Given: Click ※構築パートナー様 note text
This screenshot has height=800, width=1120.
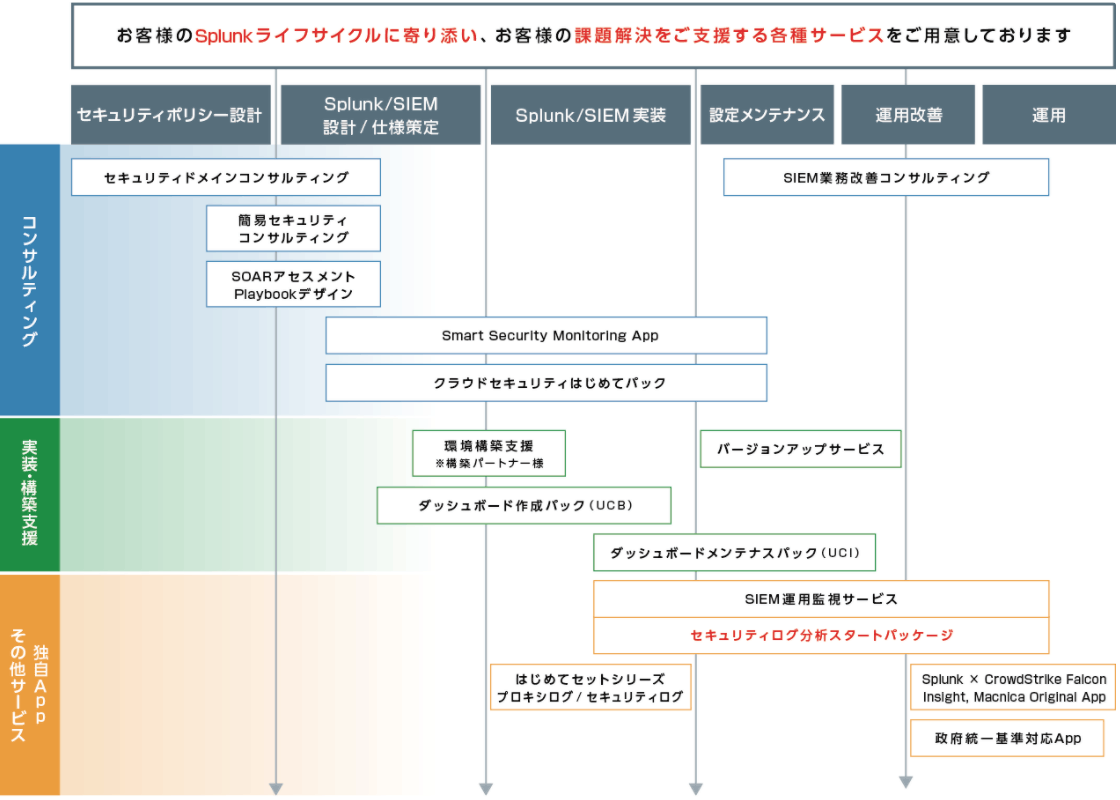Looking at the screenshot, I should click(x=489, y=464).
